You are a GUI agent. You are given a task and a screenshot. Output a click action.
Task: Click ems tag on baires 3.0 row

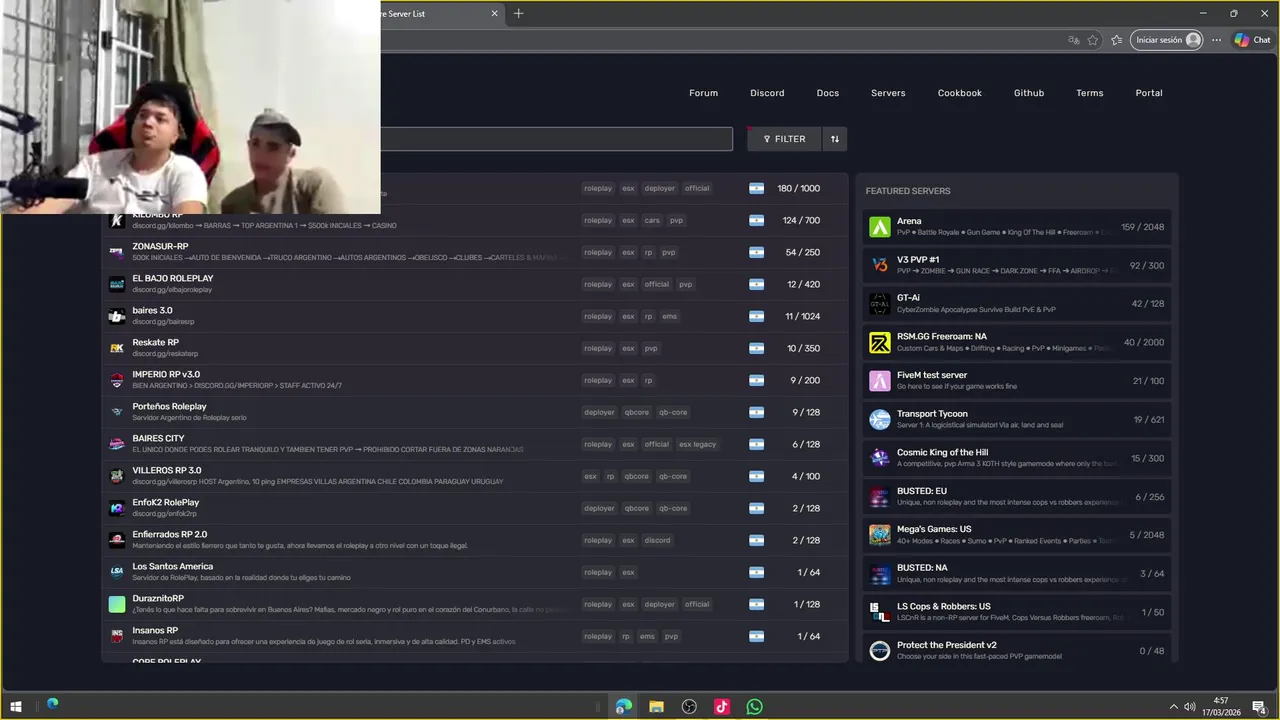[669, 316]
